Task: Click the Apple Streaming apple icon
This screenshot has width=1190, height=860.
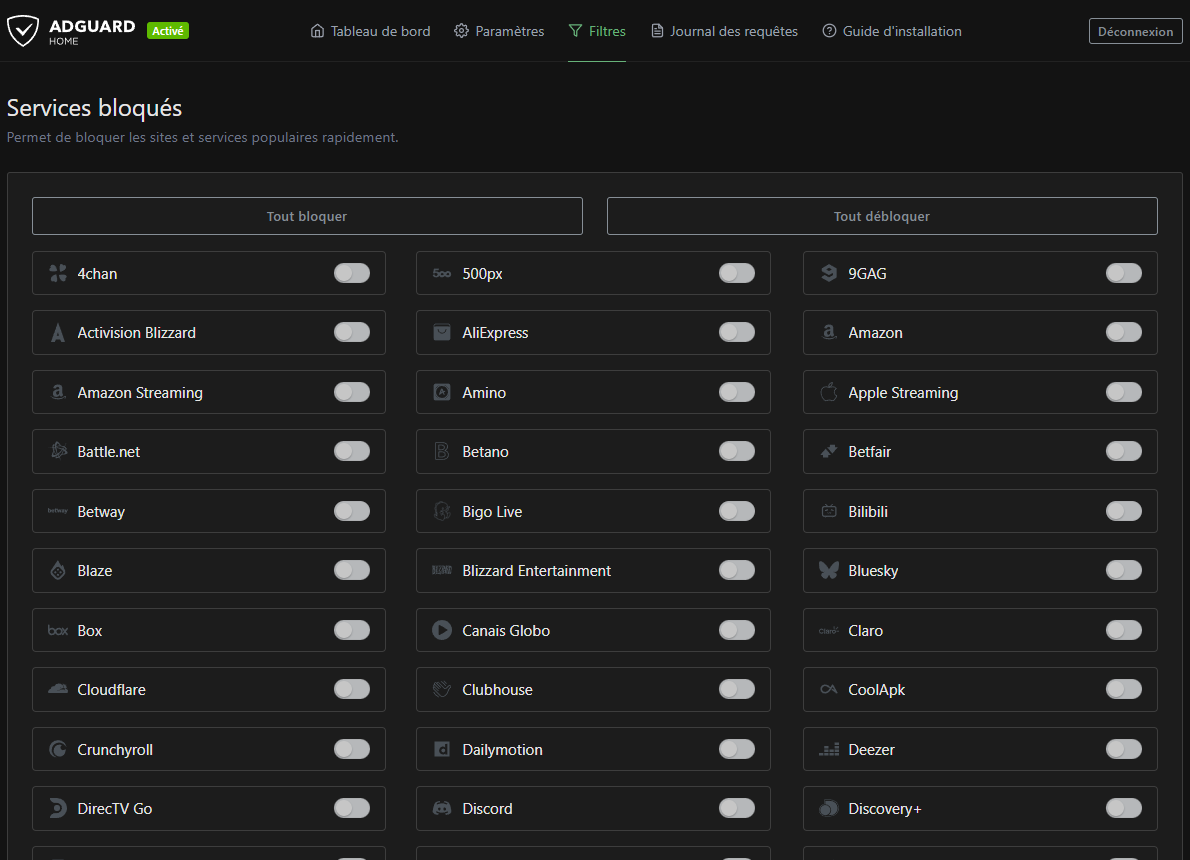Action: point(829,392)
